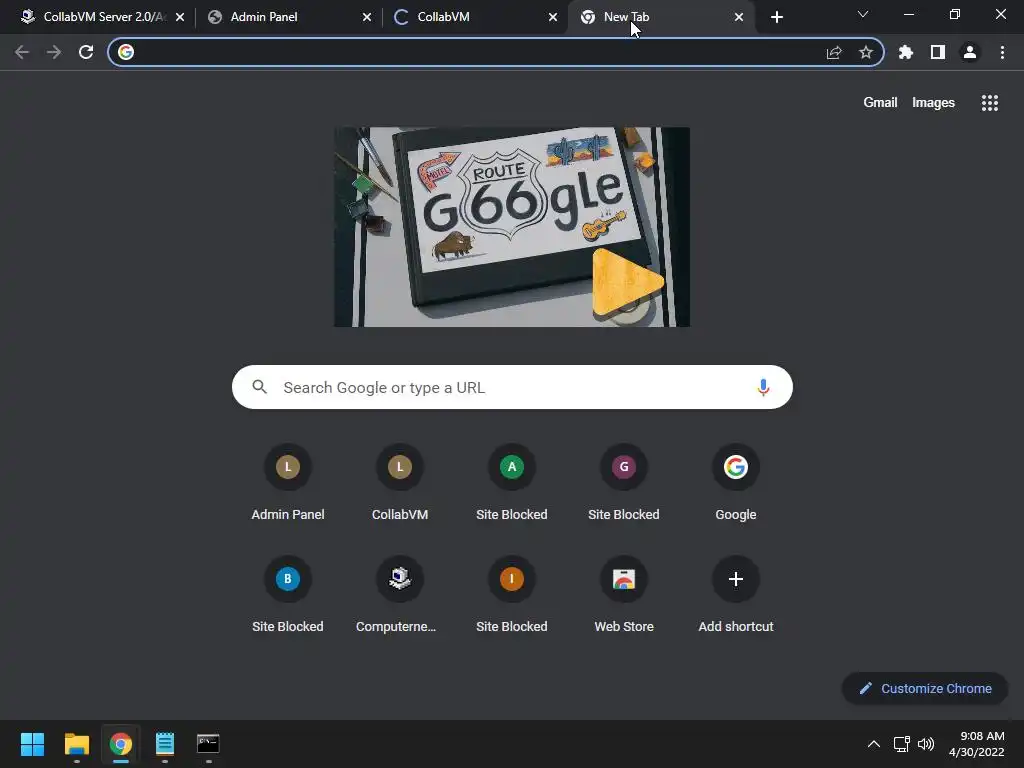The width and height of the screenshot is (1024, 768).
Task: Open a new tab with plus button
Action: [x=776, y=17]
